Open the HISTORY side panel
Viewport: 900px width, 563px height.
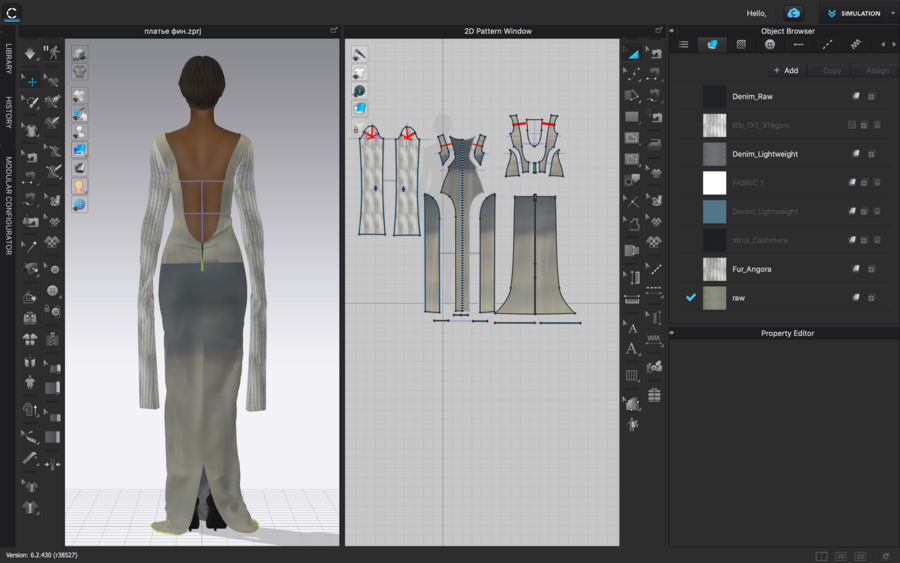click(9, 112)
